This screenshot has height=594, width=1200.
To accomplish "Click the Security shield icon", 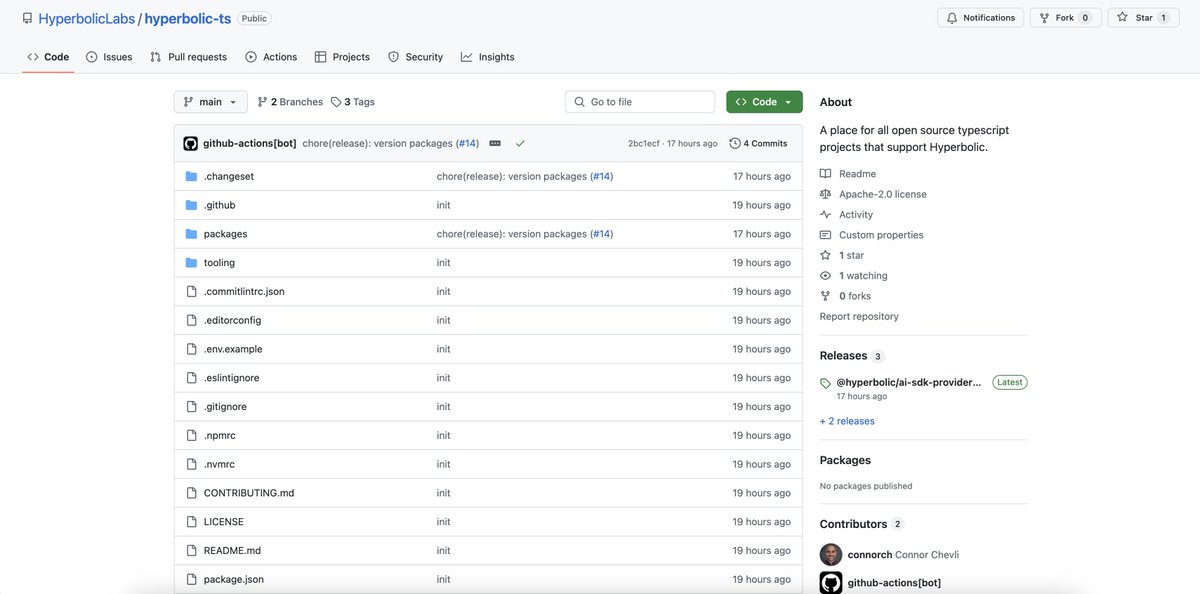I will (x=391, y=56).
